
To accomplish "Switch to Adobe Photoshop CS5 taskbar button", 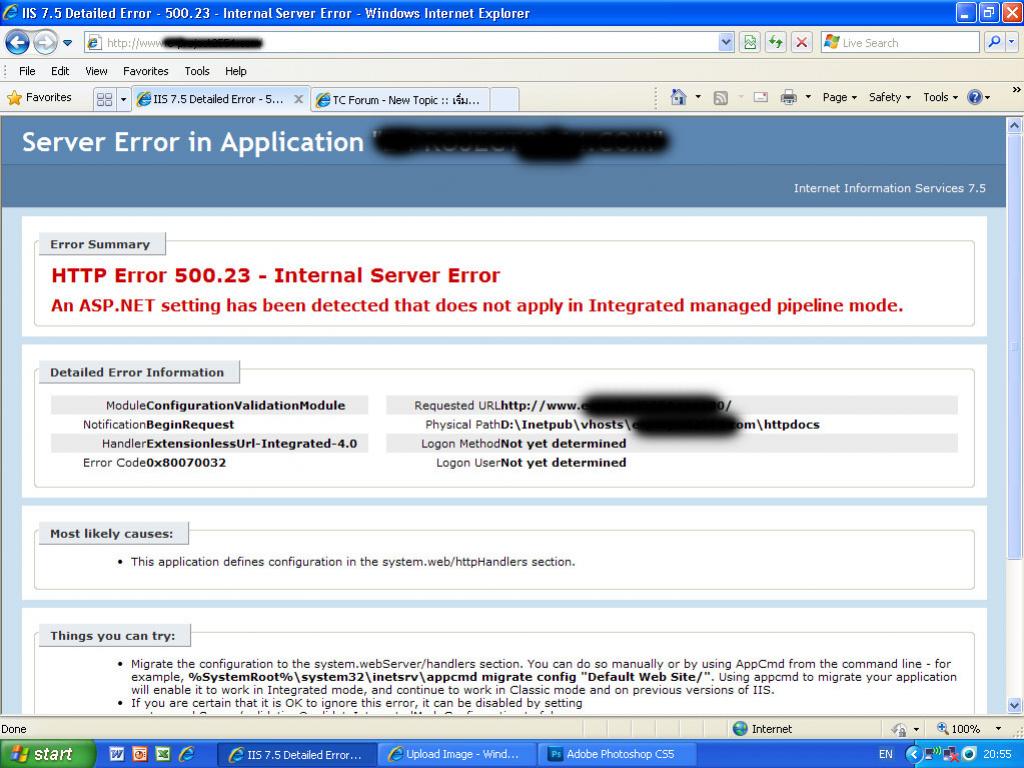I will pos(617,754).
